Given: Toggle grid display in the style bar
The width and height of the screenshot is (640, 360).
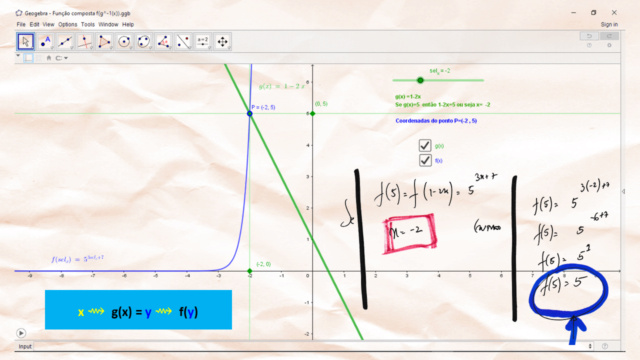Looking at the screenshot, I should 39,58.
